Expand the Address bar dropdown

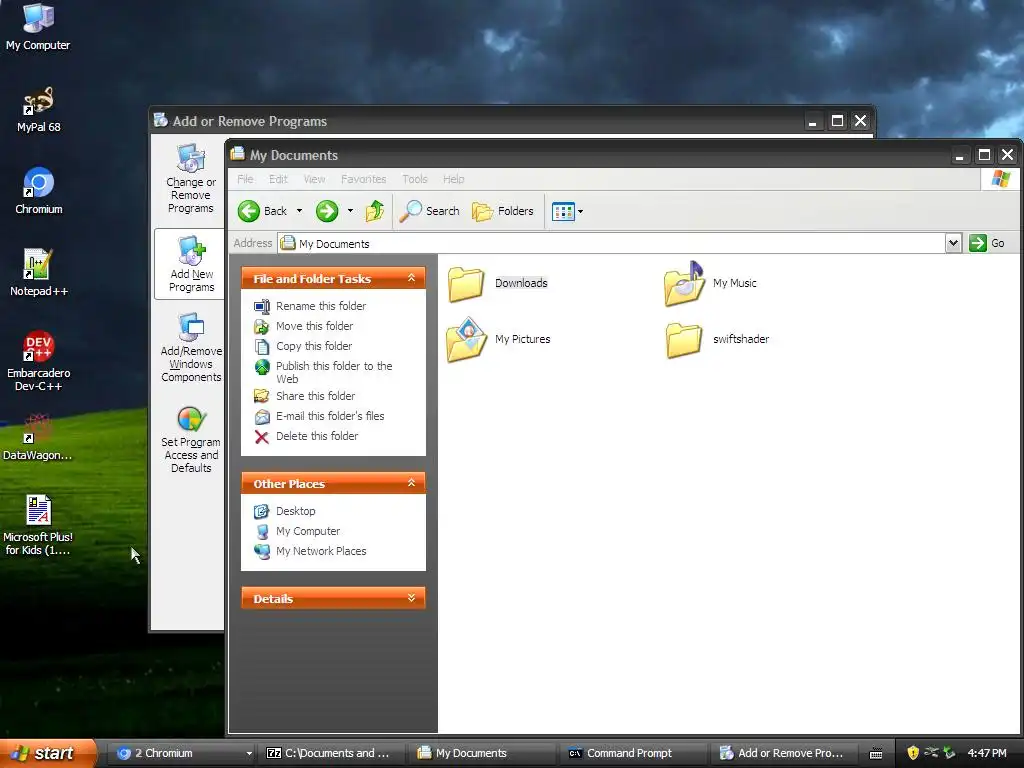coord(953,243)
